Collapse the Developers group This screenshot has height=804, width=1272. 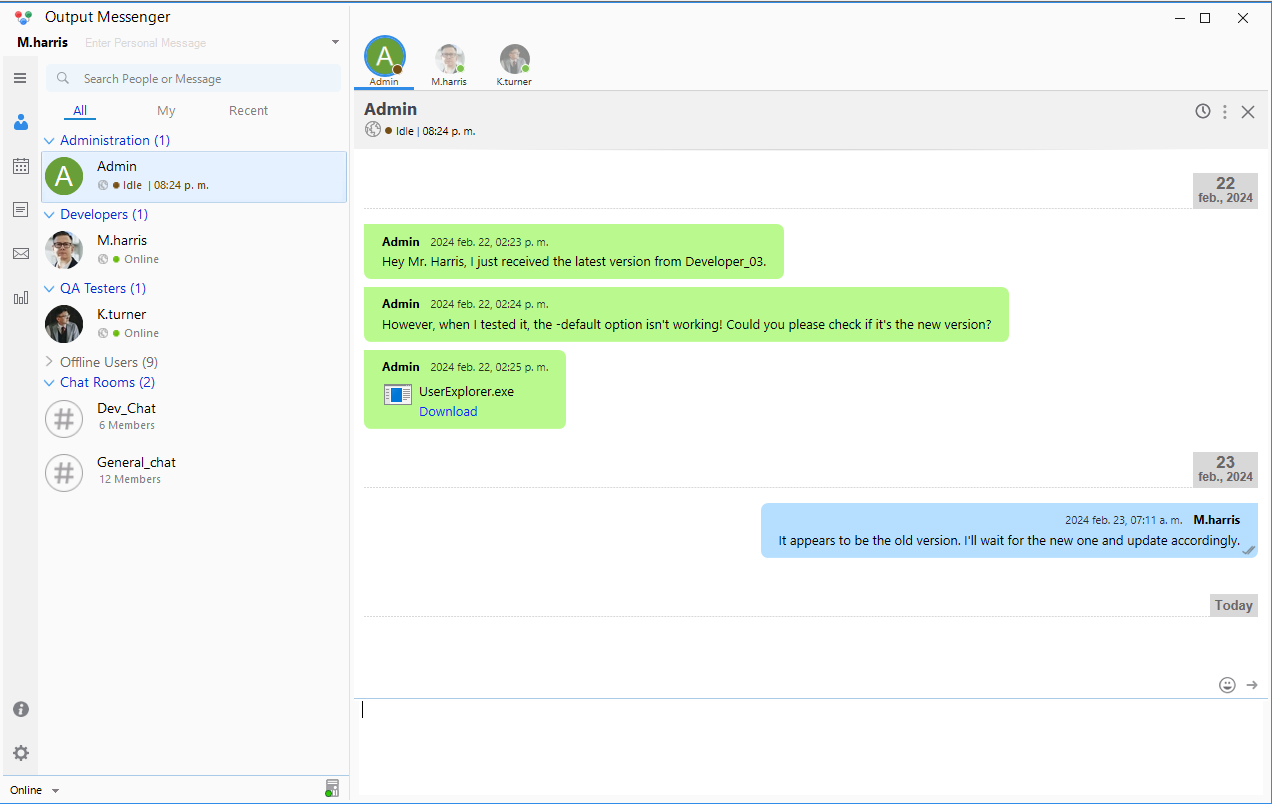49,215
